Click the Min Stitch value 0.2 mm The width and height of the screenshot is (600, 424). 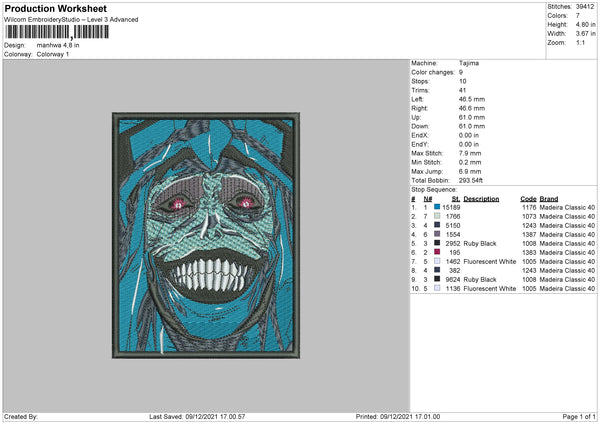tap(470, 162)
